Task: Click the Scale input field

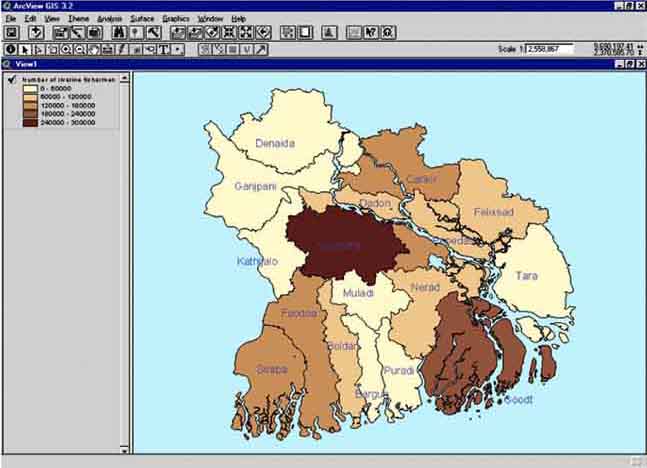Action: tap(550, 48)
